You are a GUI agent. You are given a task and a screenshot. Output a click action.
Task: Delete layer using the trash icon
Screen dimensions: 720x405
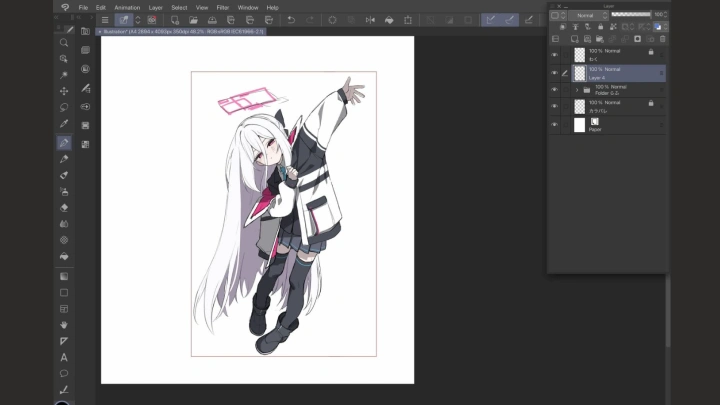pyautogui.click(x=661, y=38)
